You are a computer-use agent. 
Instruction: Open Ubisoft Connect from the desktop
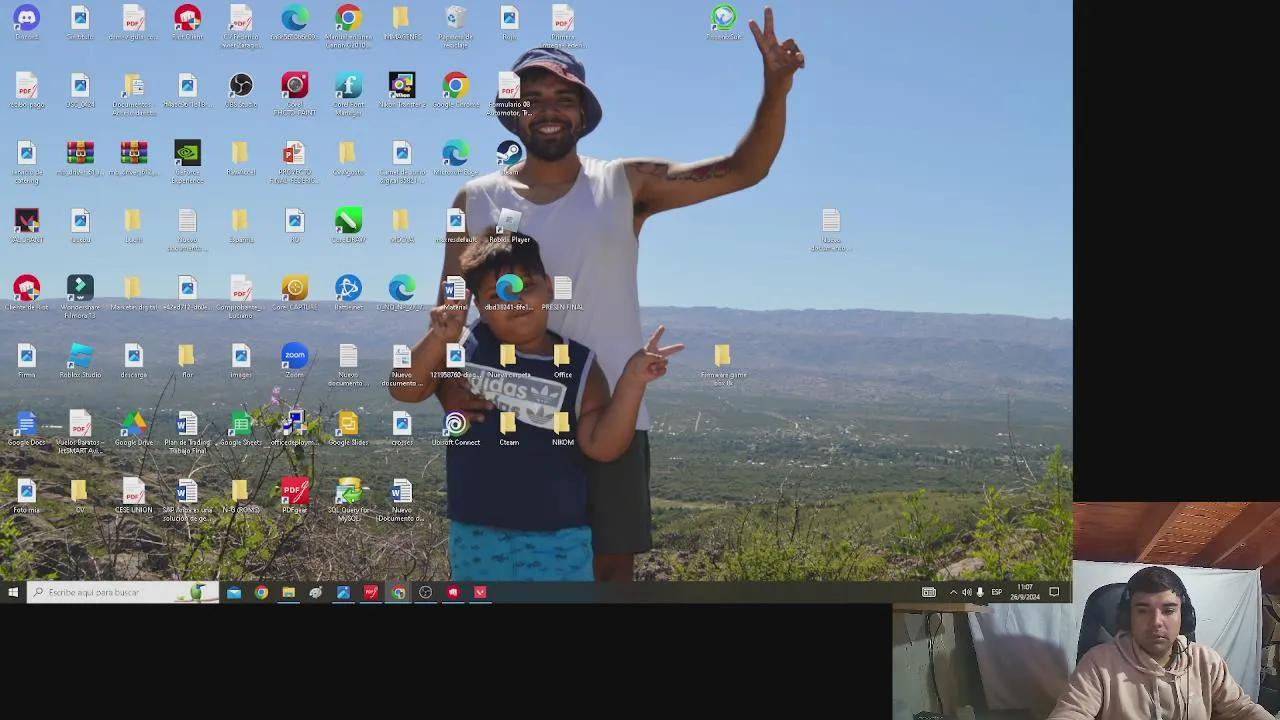(456, 422)
